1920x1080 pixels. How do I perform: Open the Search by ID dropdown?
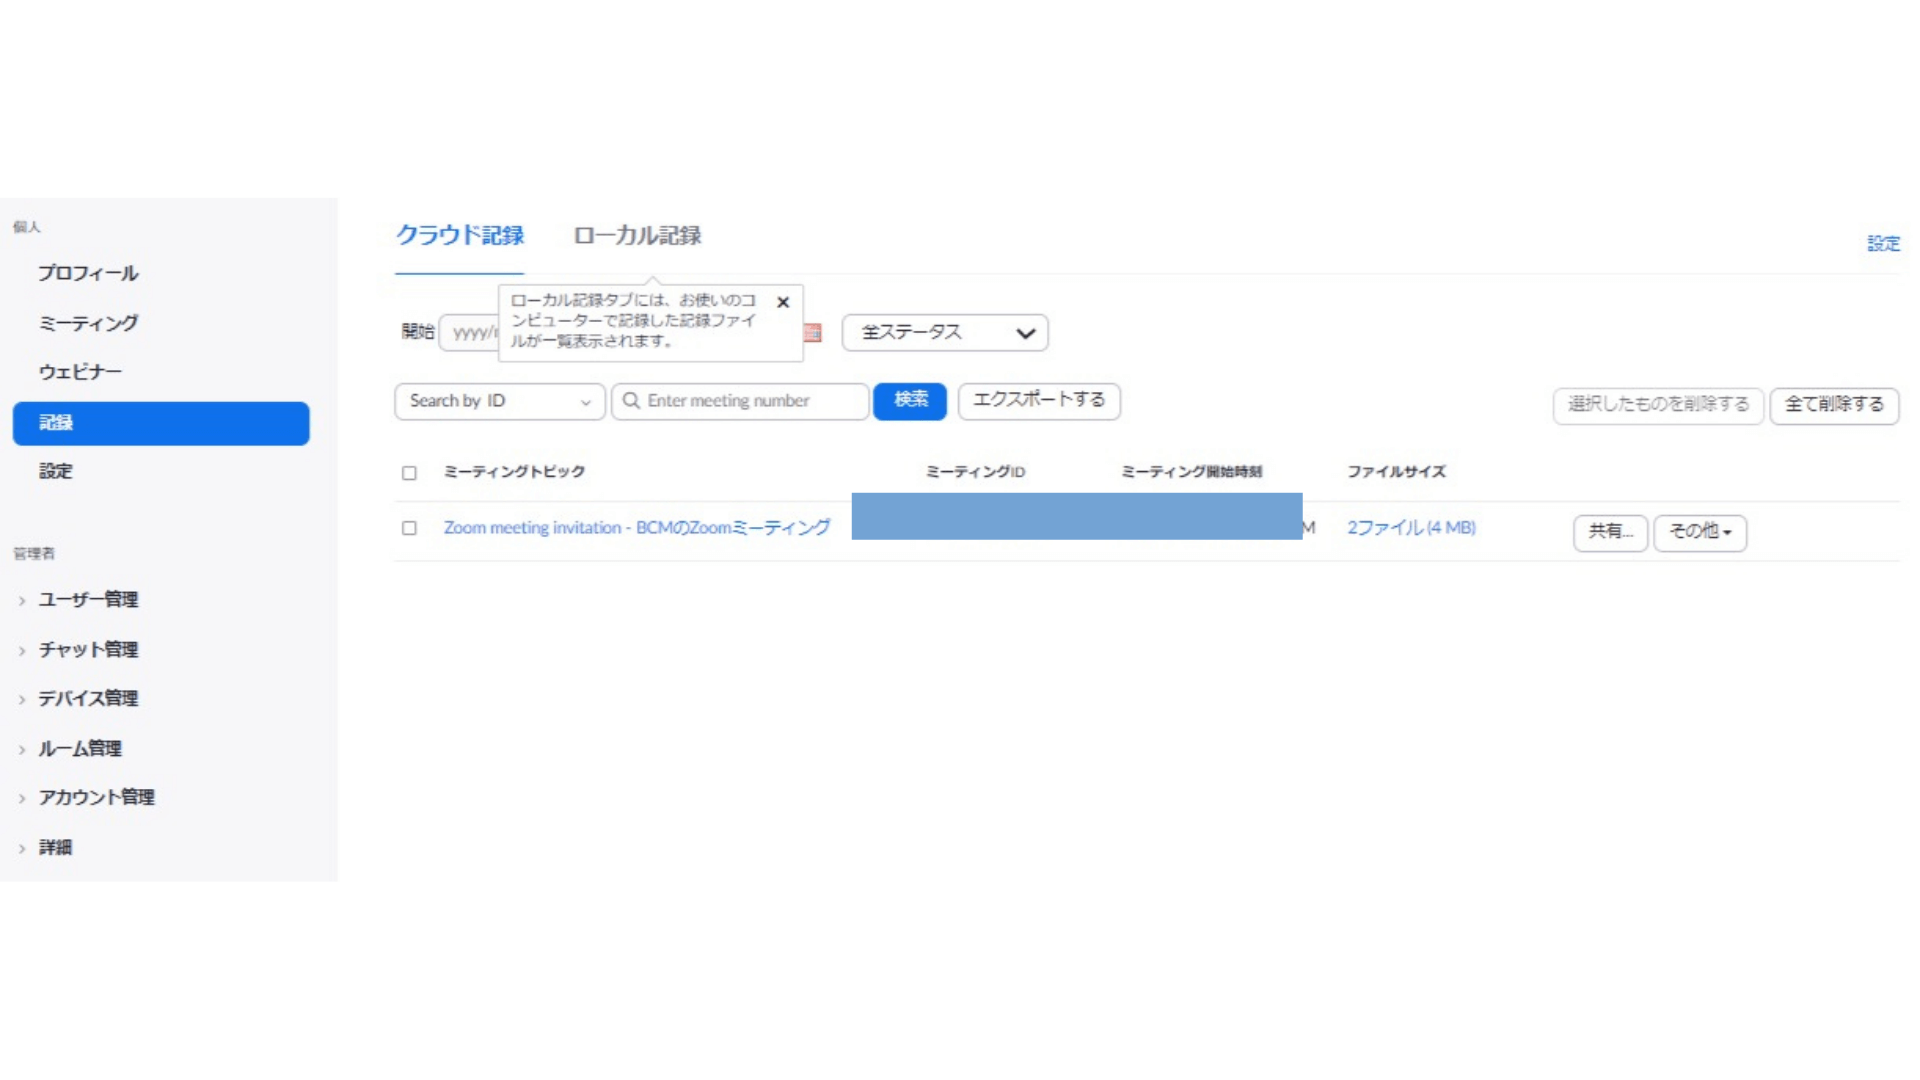(498, 401)
